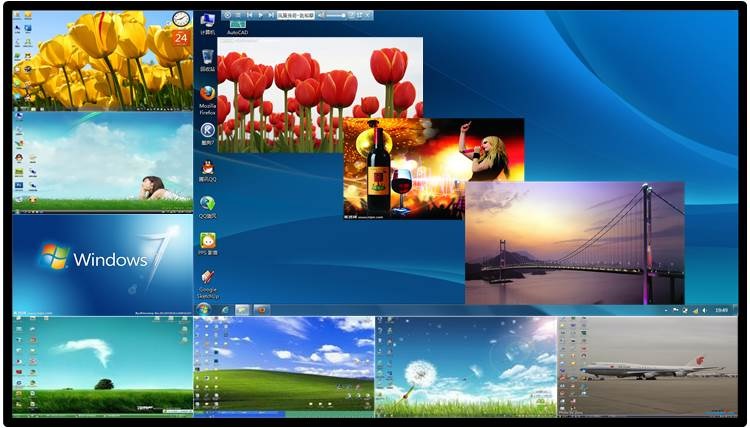This screenshot has height=428, width=750.
Task: Open the blue circular K application icon
Action: [x=207, y=130]
